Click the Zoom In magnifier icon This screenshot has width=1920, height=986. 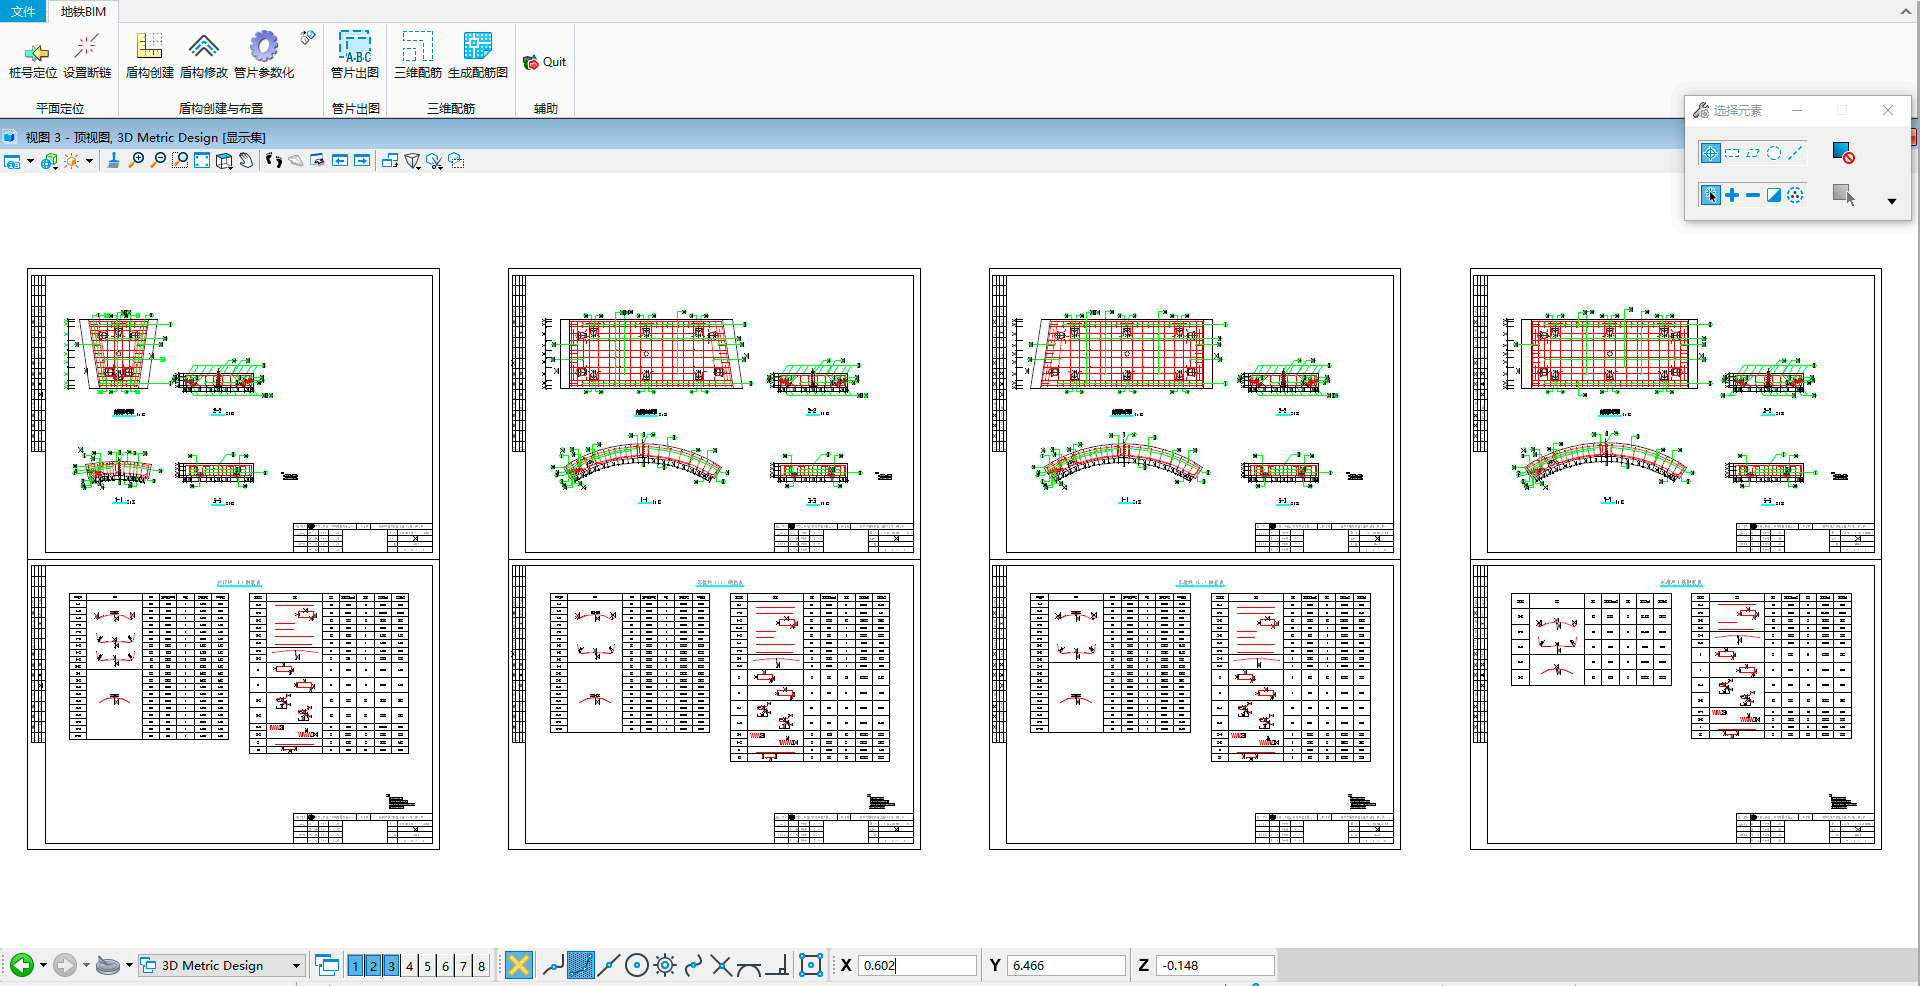pyautogui.click(x=136, y=161)
